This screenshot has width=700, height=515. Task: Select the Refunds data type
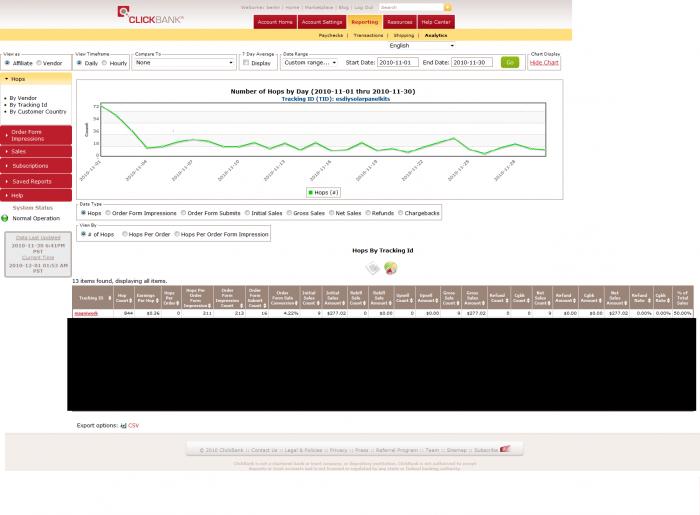coord(368,213)
